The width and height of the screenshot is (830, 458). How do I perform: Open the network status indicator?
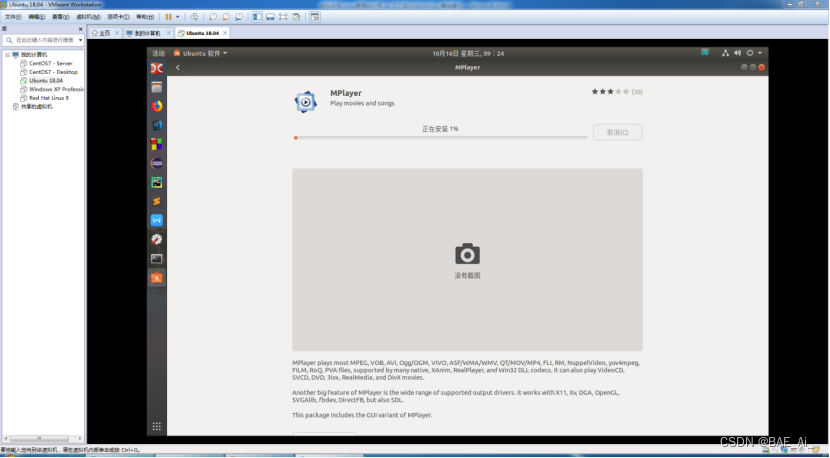click(x=725, y=53)
